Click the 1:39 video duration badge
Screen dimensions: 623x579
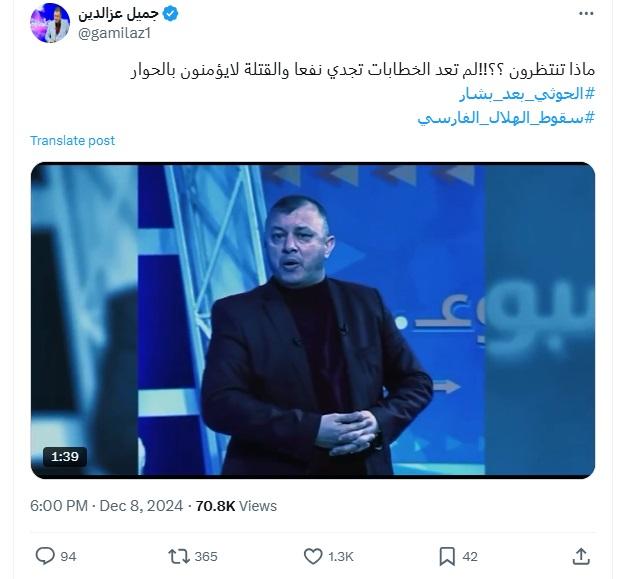click(65, 456)
